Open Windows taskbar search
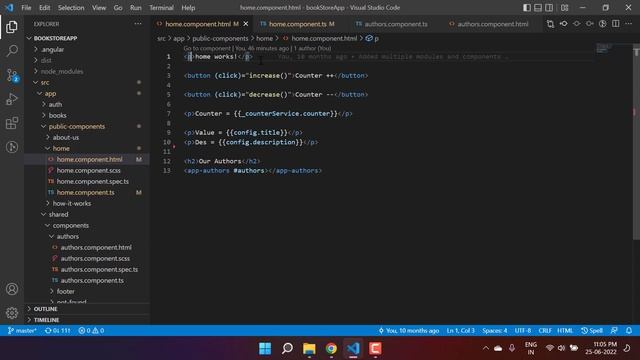 [287, 349]
